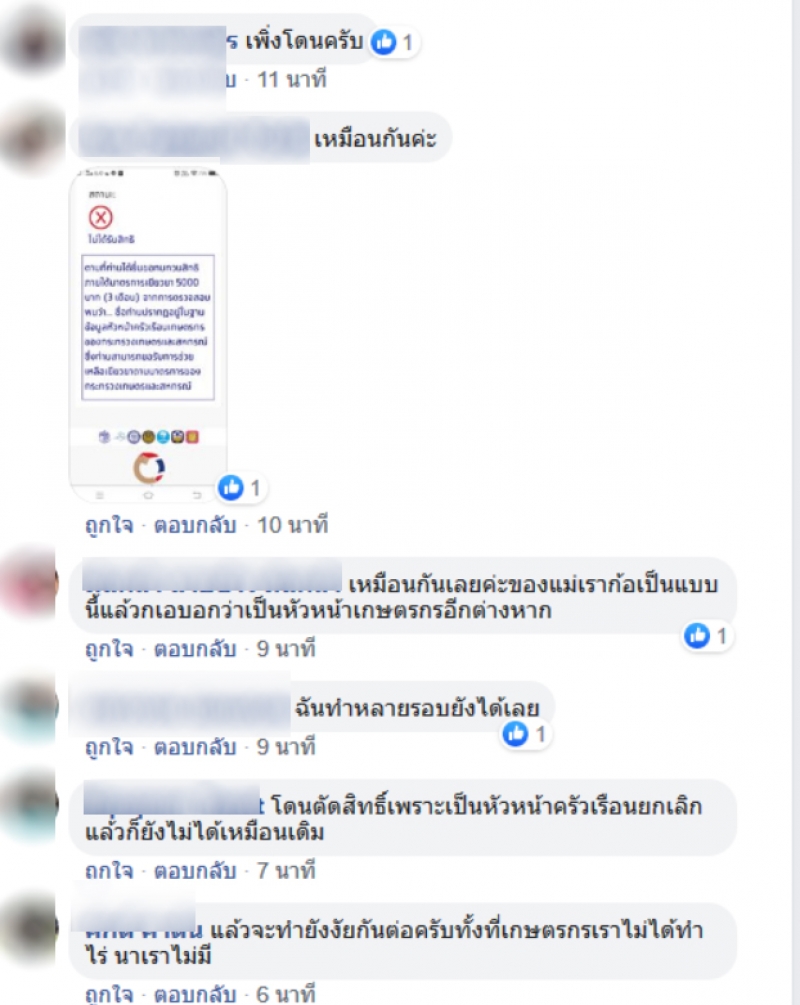Click ถูกใจ under the 10 นาที comment
The height and width of the screenshot is (1005, 800).
coord(110,525)
